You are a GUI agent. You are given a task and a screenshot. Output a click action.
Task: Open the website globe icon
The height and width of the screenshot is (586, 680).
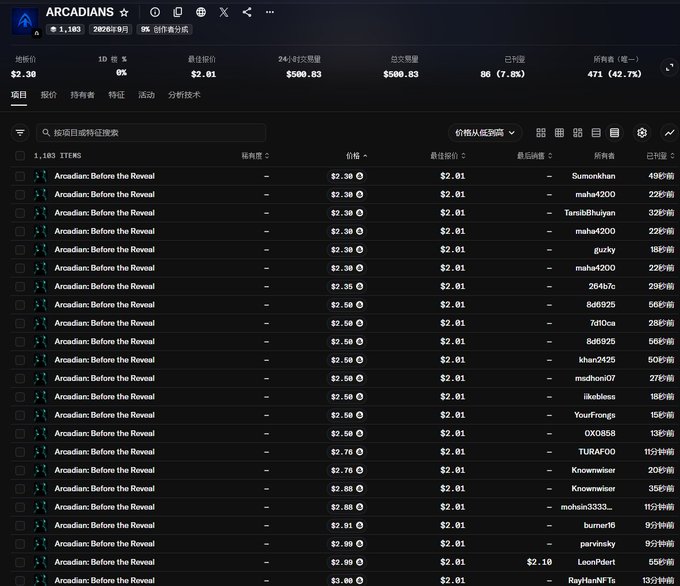(201, 12)
